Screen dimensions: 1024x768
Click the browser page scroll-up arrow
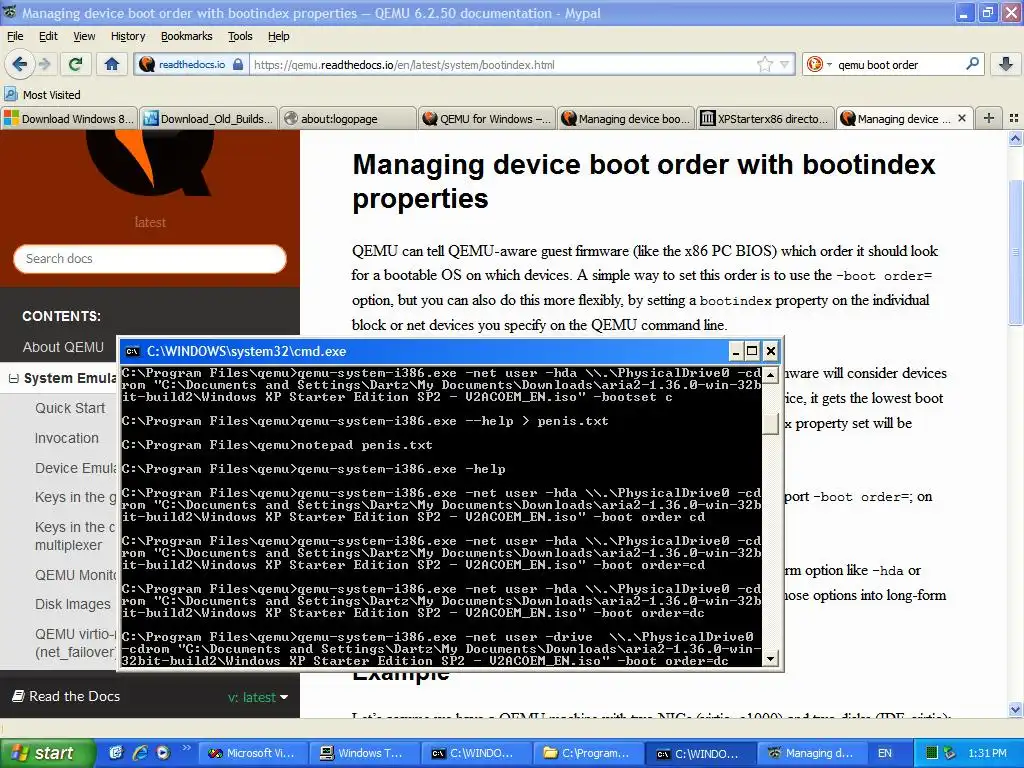point(1015,138)
